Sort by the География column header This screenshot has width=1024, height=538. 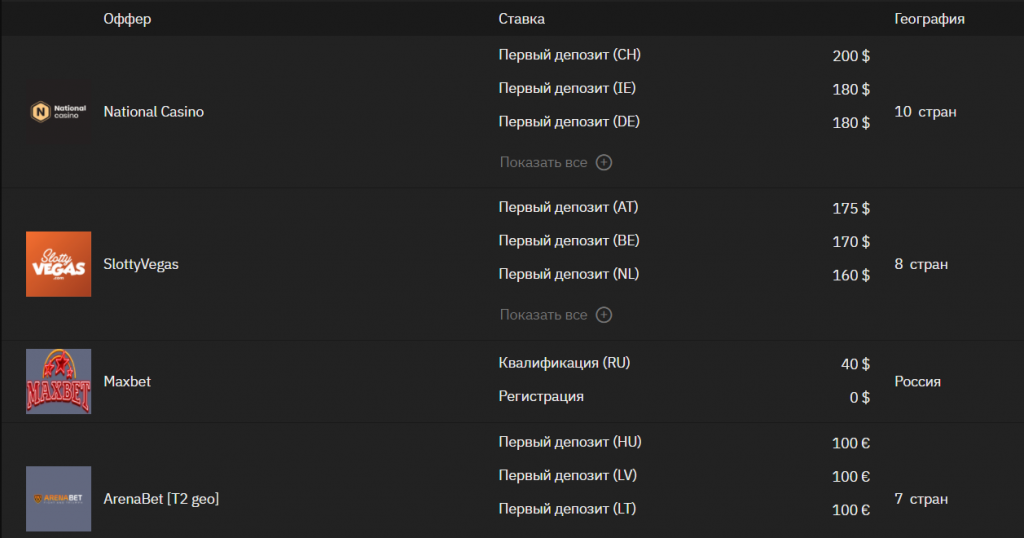(929, 19)
